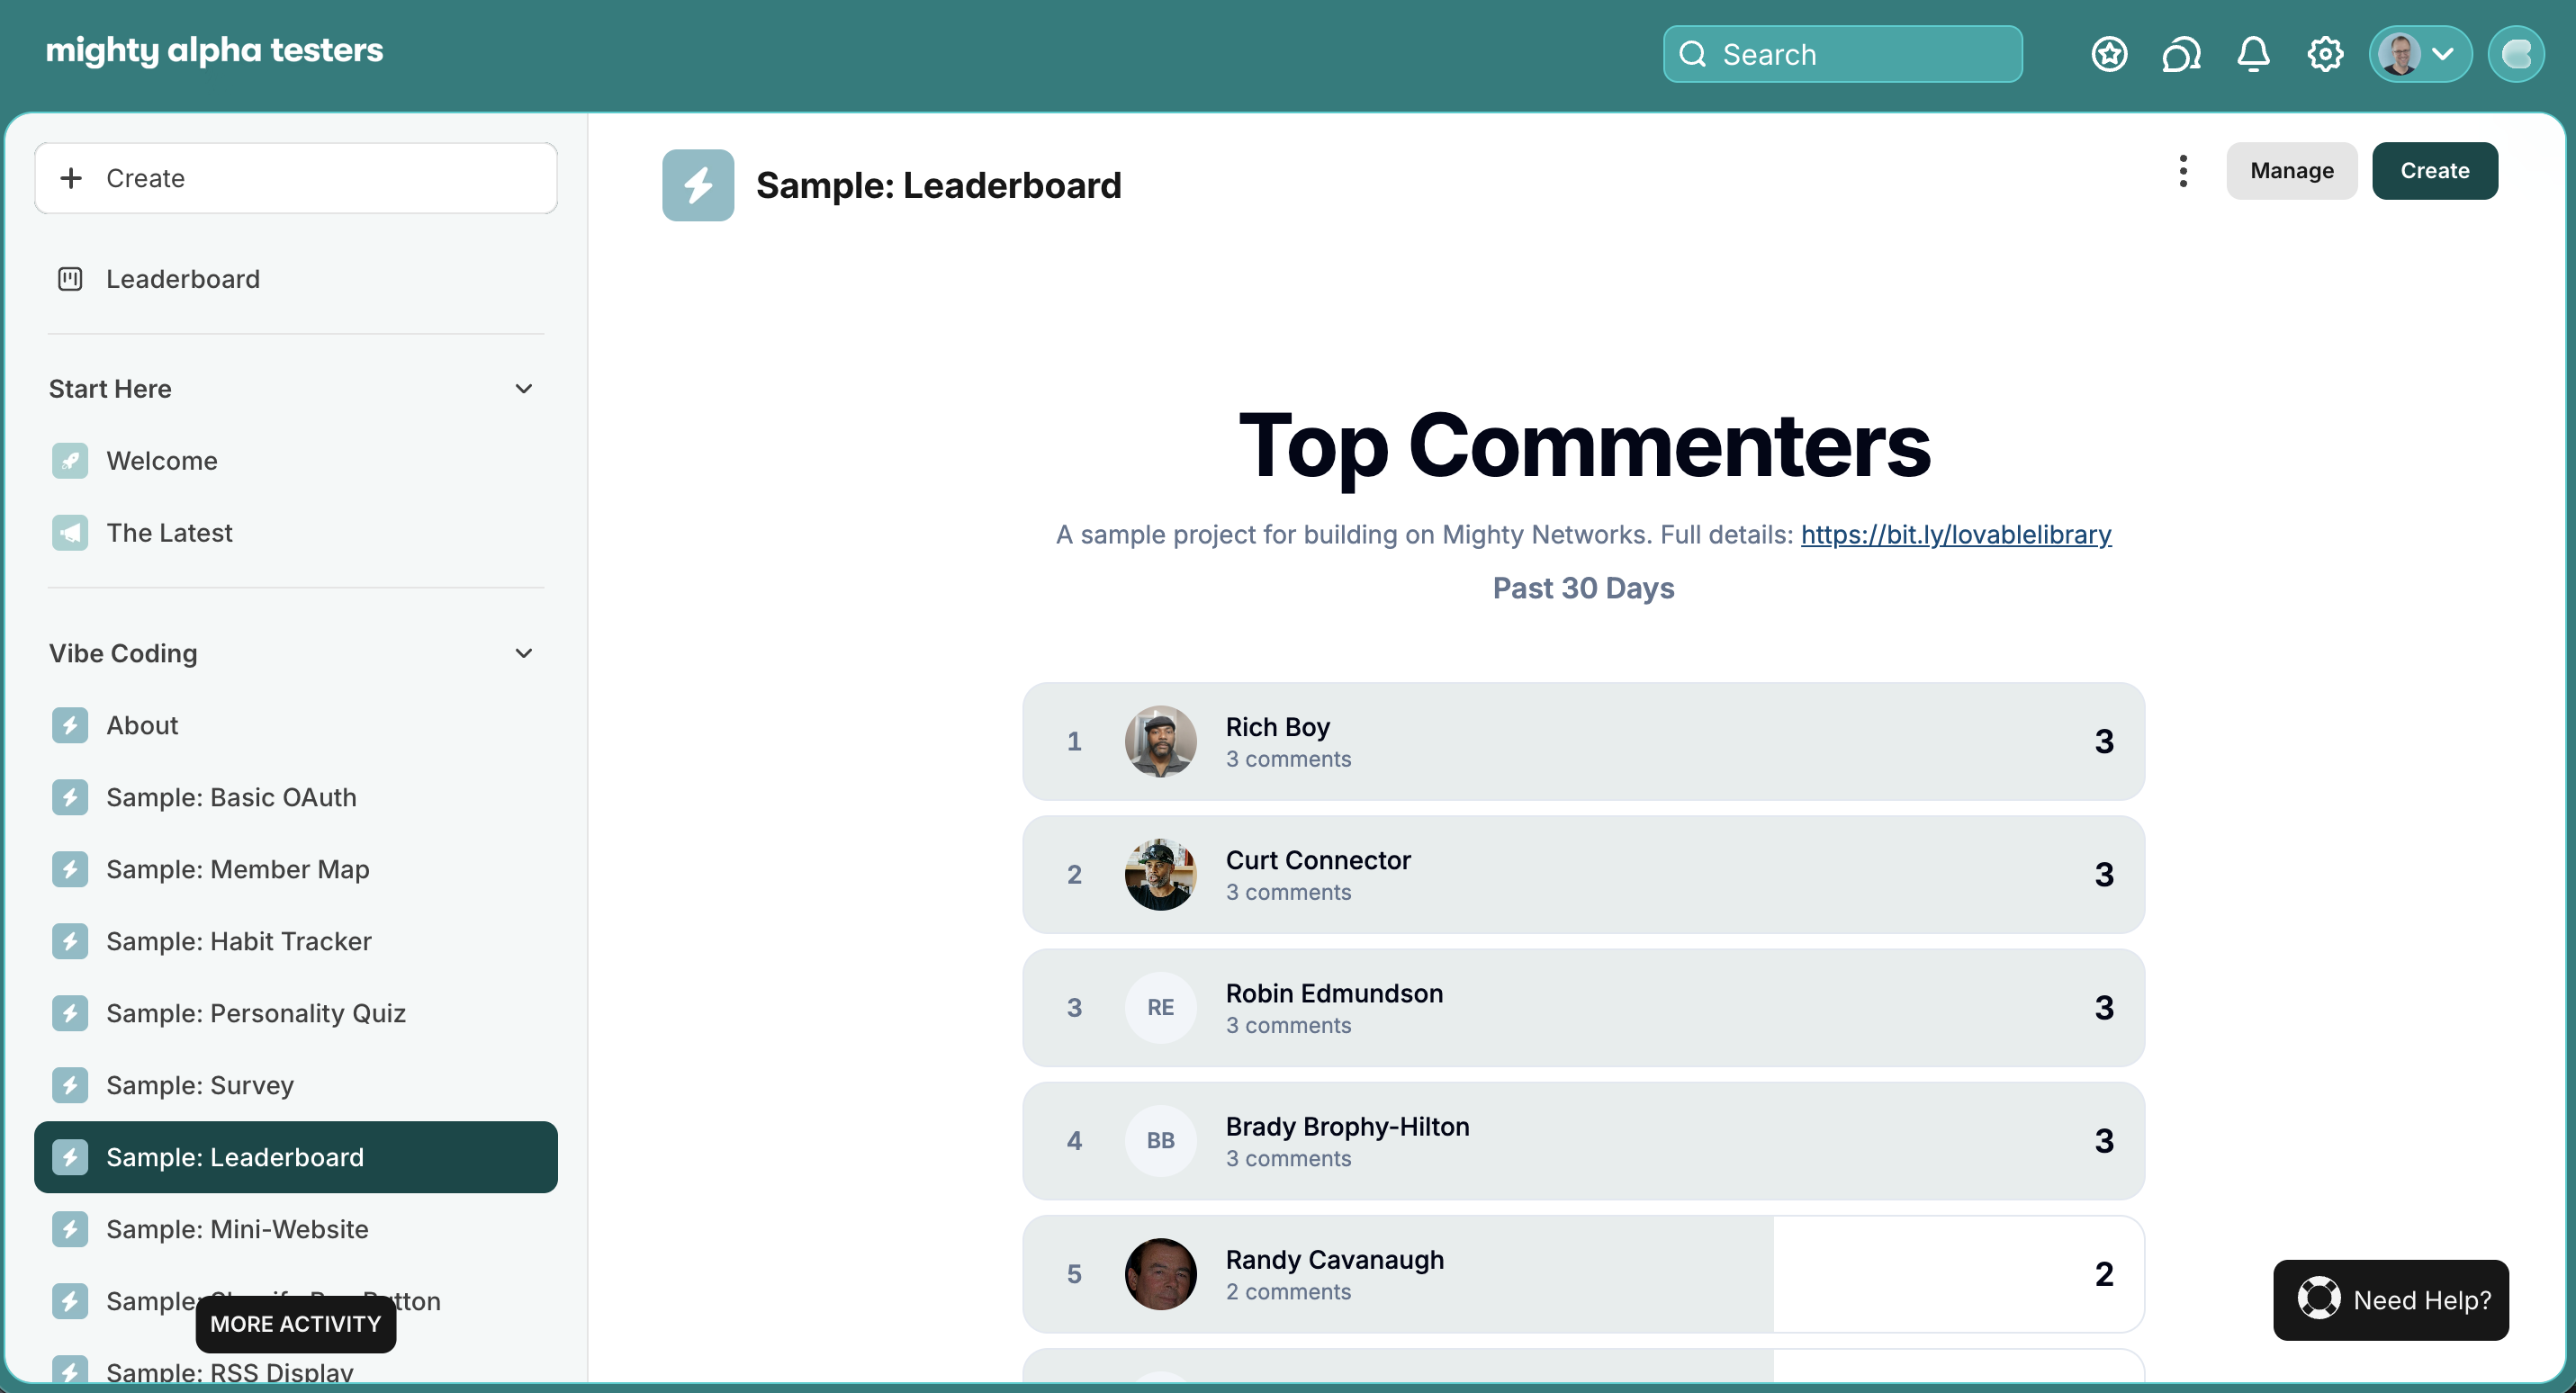
Task: Click the Sample: Survey icon
Action: point(70,1085)
